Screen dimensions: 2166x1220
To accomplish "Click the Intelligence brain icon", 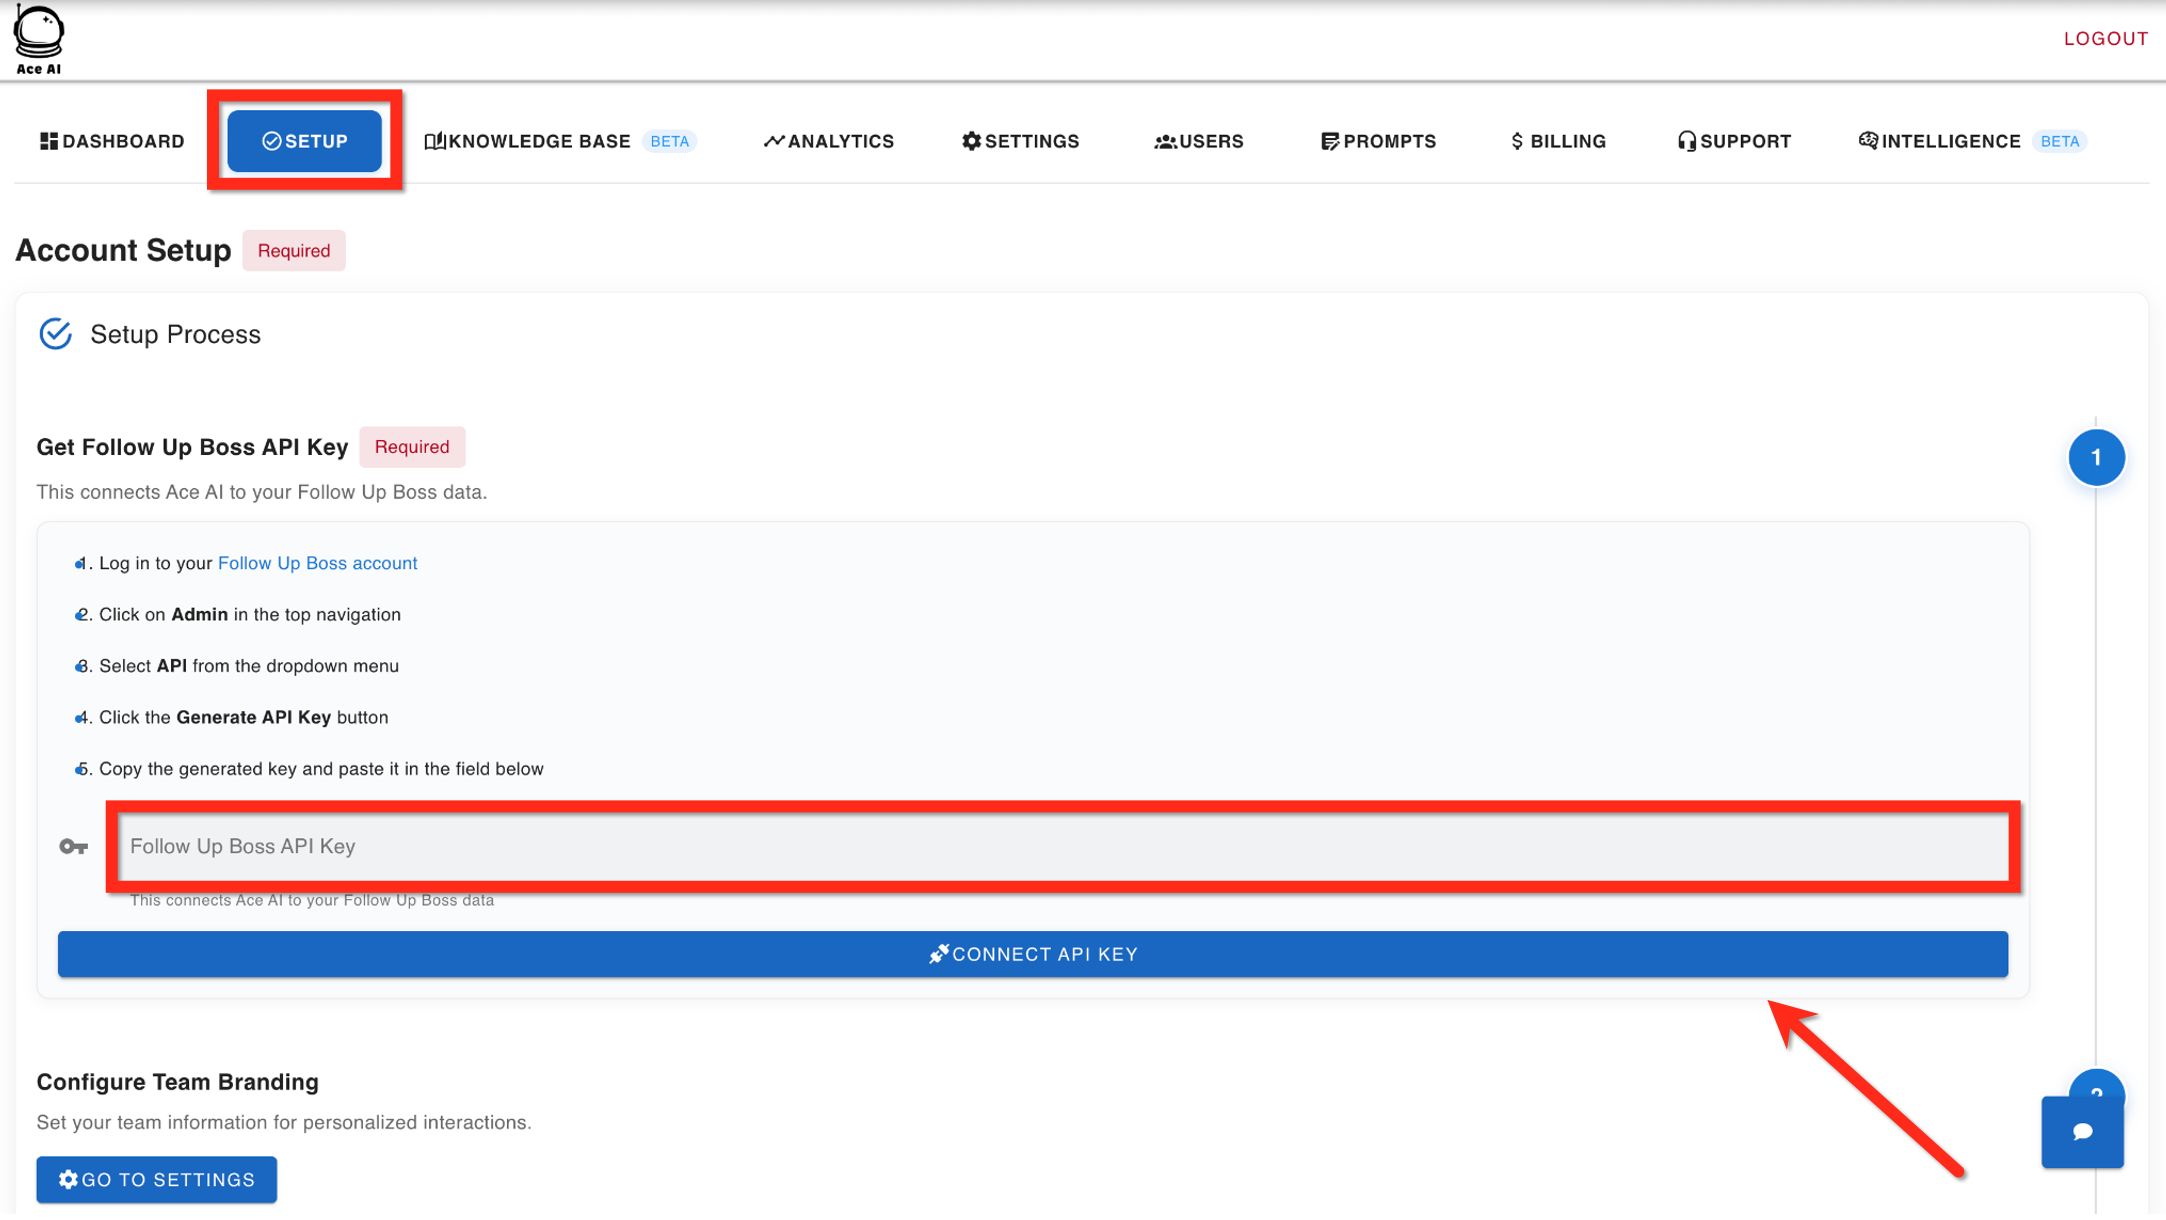I will pyautogui.click(x=1867, y=141).
